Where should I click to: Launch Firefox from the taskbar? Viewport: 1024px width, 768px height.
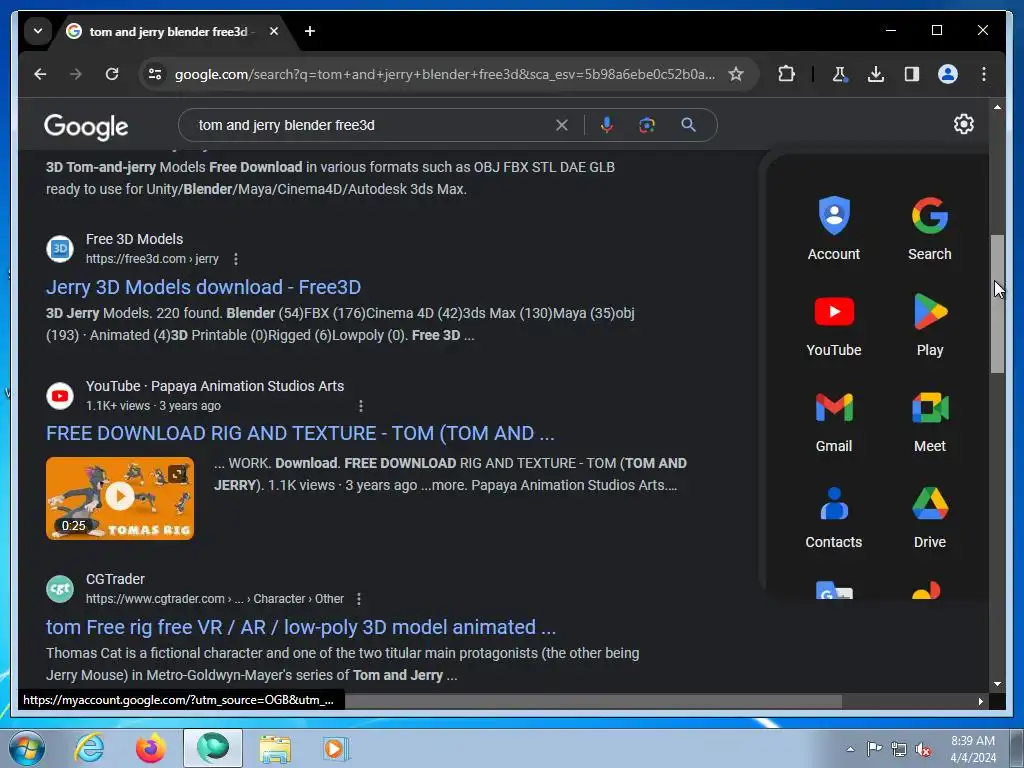[150, 748]
